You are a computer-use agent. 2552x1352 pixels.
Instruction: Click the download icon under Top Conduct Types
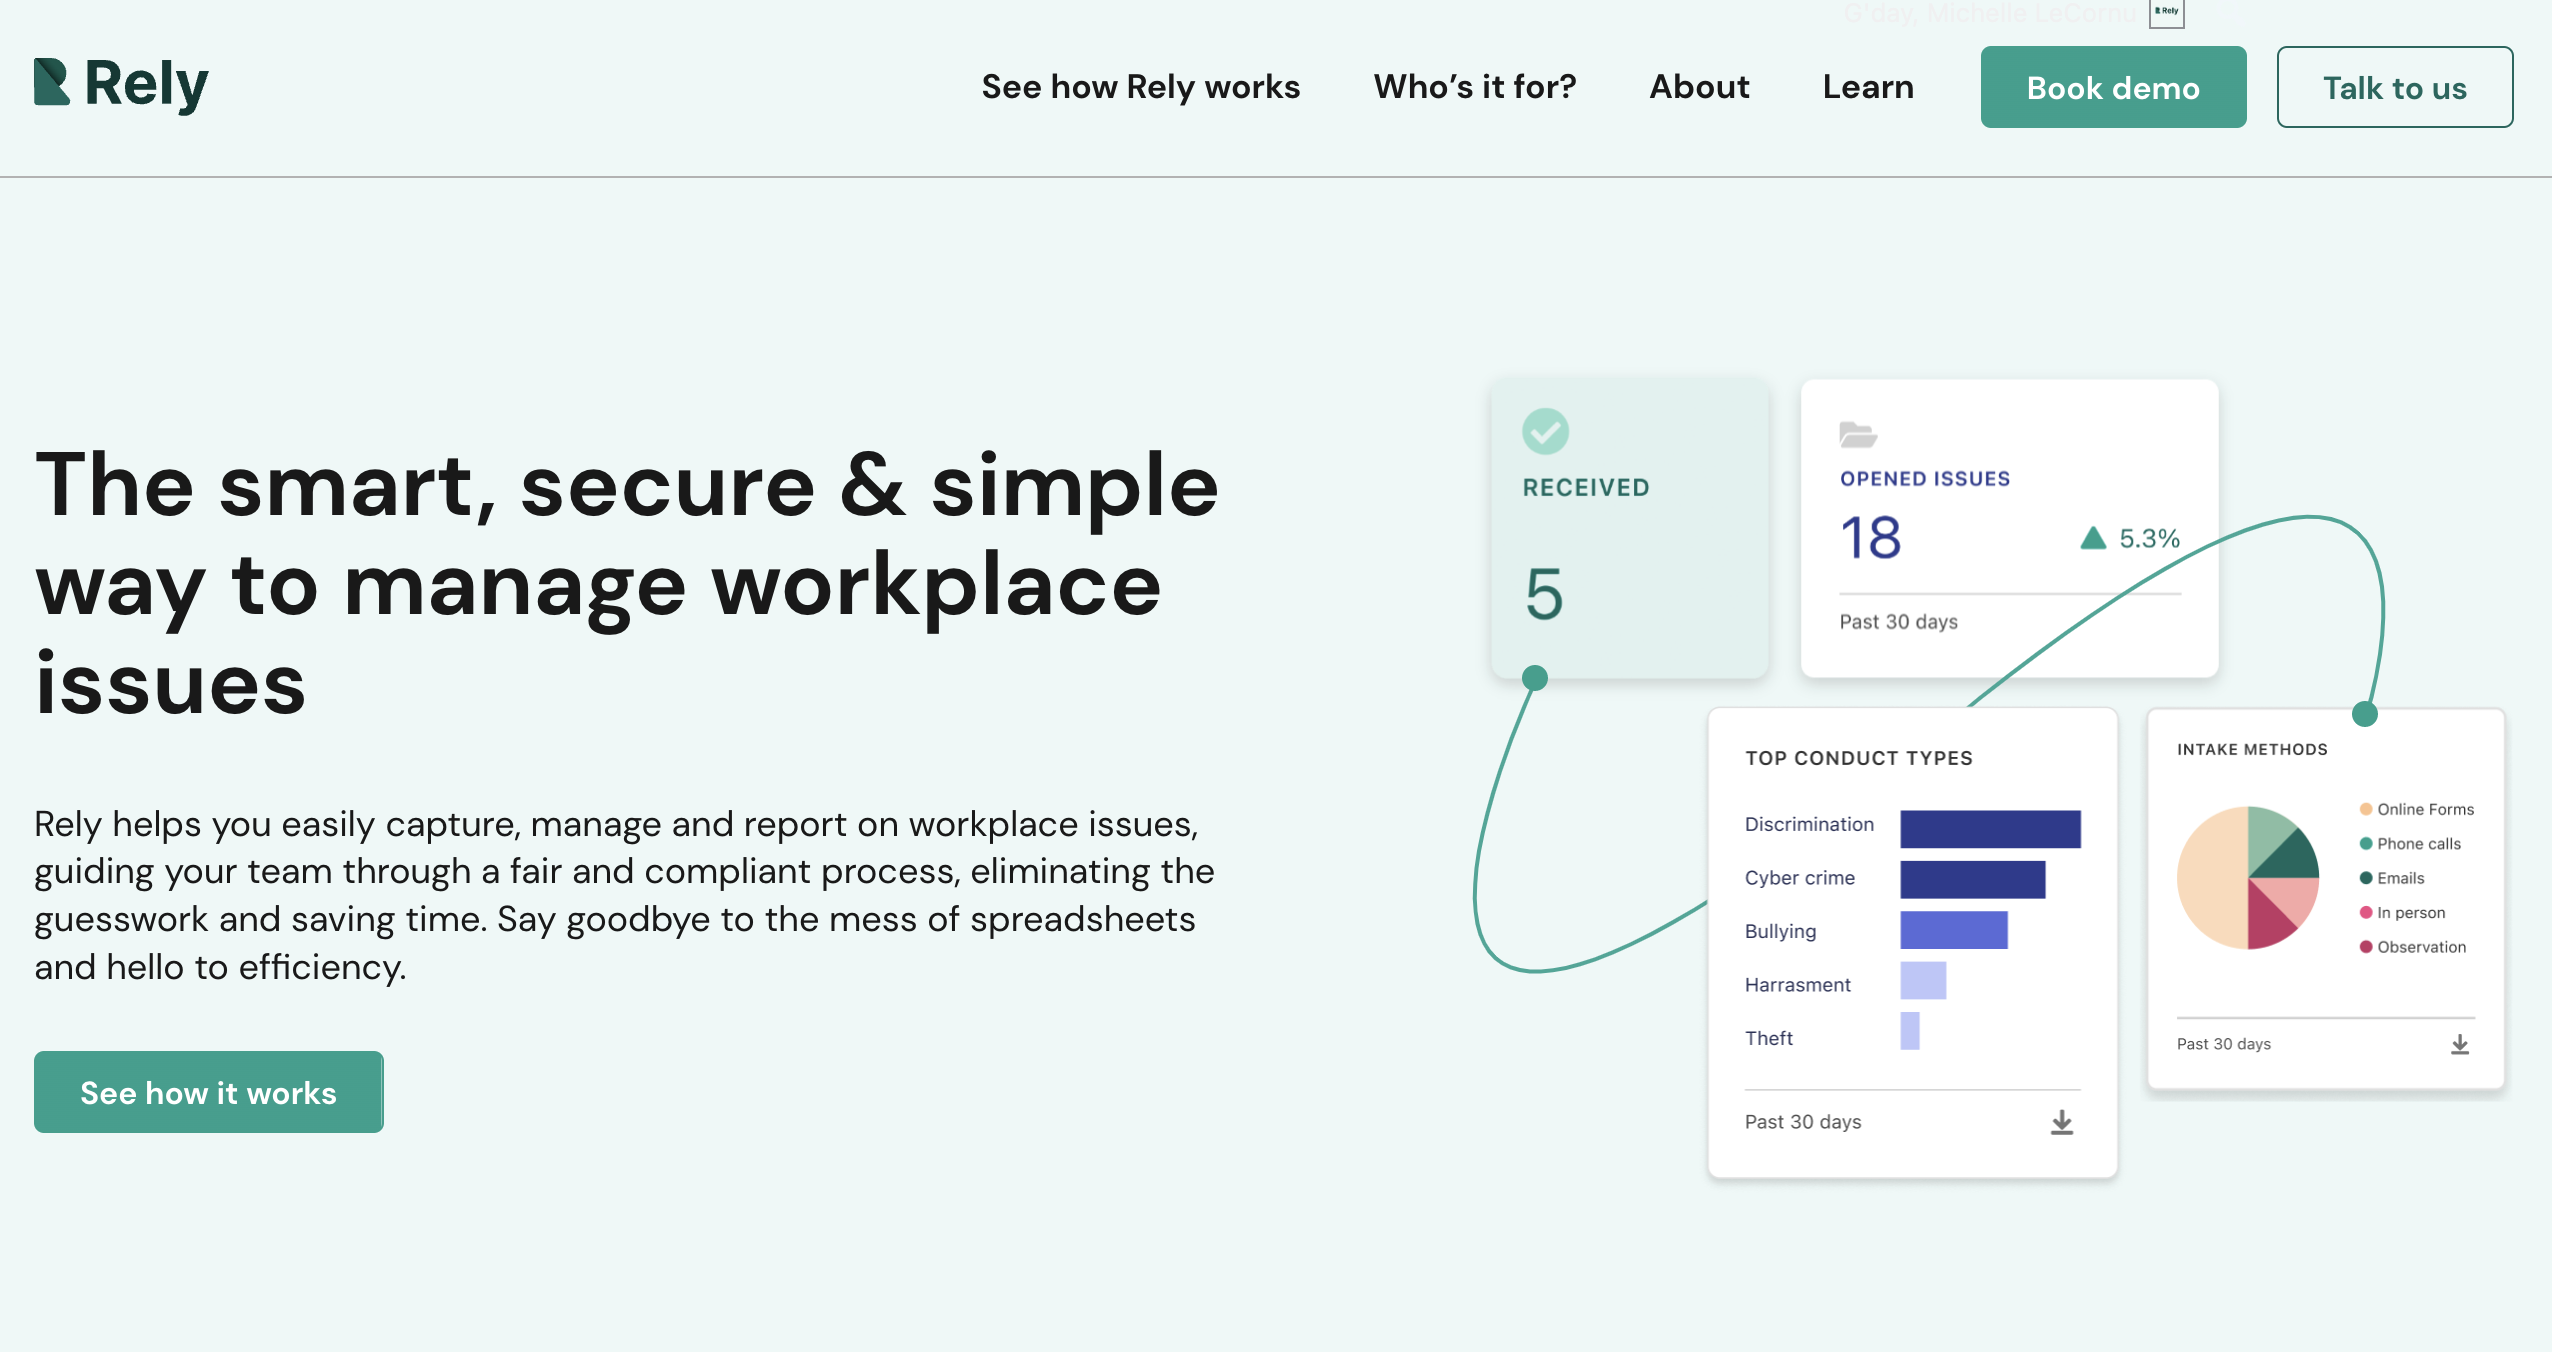pyautogui.click(x=2061, y=1122)
